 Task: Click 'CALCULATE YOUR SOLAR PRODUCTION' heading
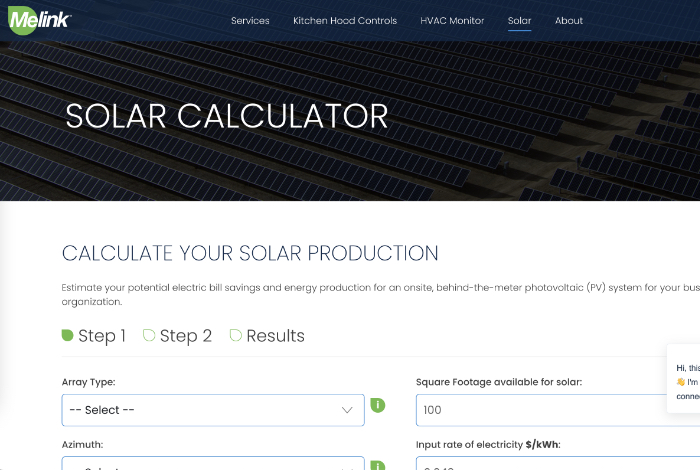click(x=250, y=253)
